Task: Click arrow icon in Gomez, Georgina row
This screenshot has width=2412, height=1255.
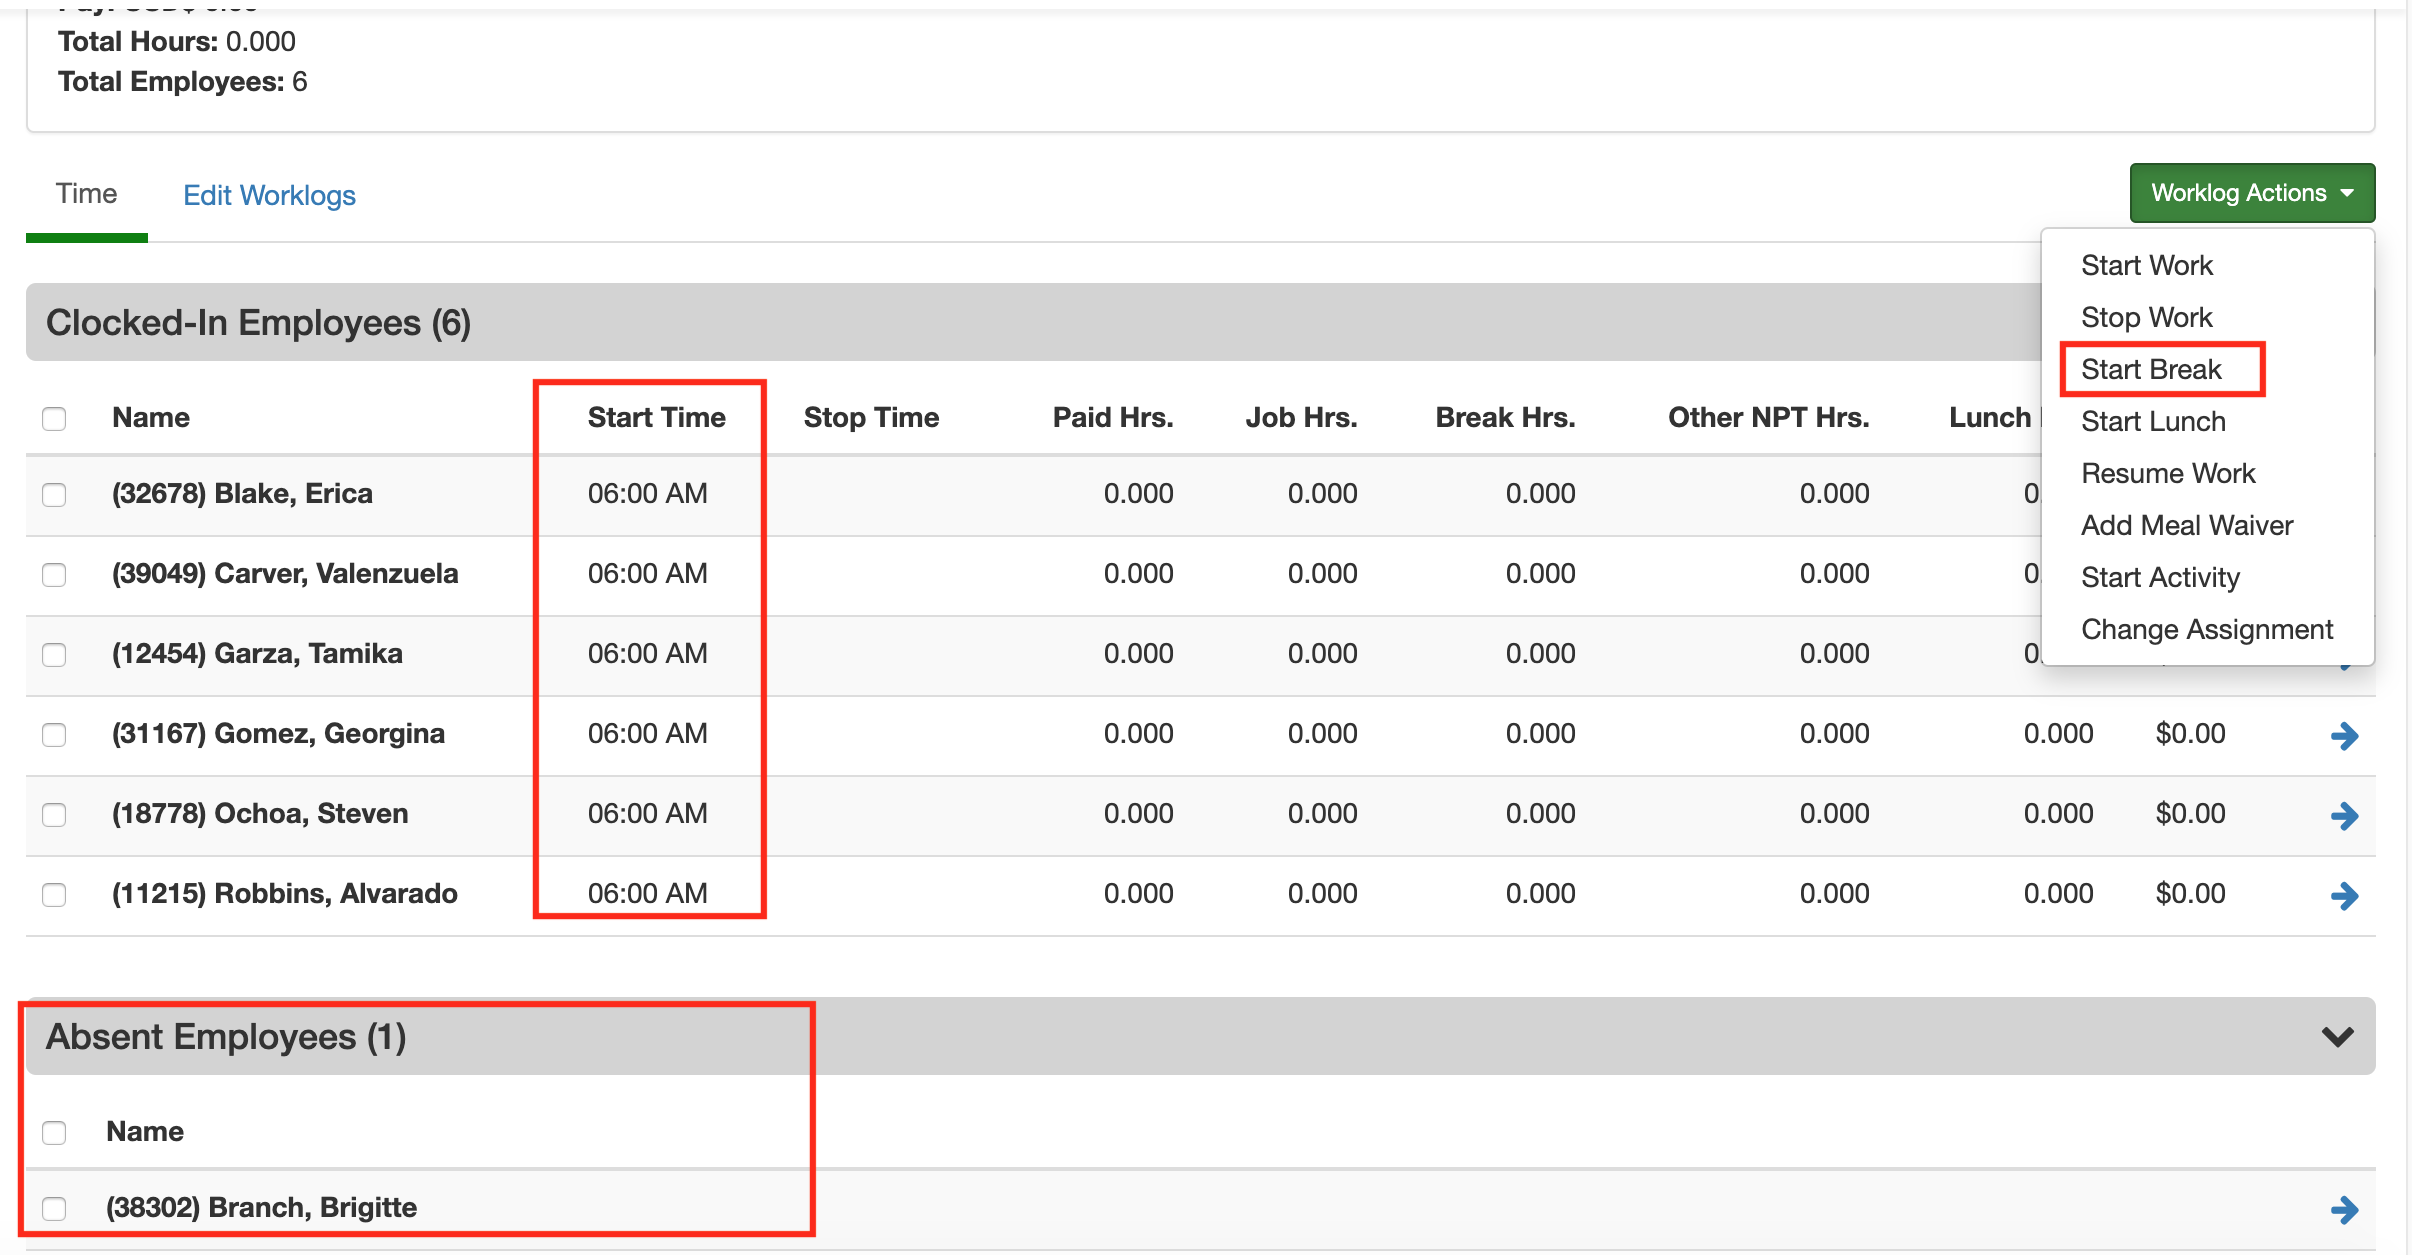Action: (x=2343, y=736)
